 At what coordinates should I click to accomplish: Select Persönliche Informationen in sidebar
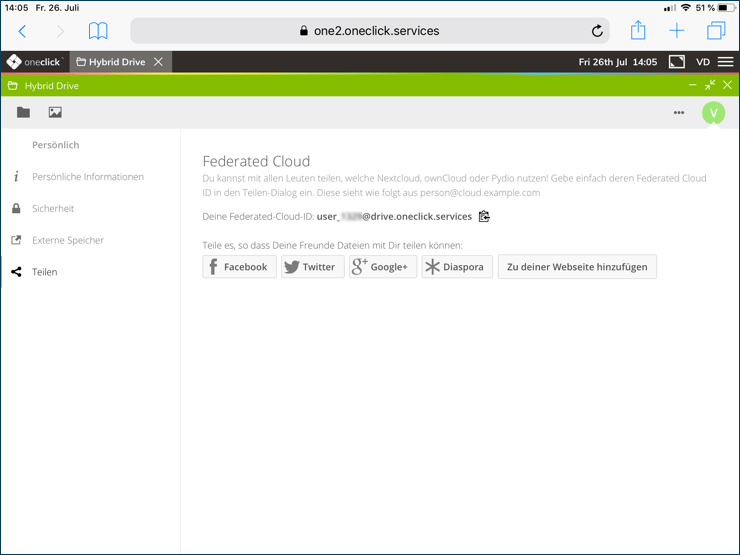pyautogui.click(x=87, y=177)
